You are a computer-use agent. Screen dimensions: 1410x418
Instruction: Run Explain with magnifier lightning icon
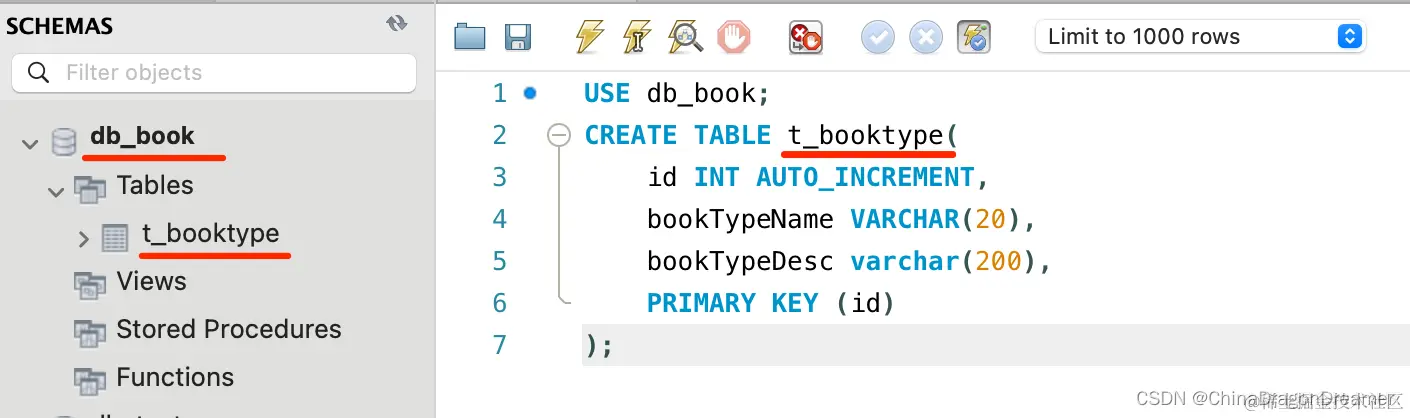tap(685, 38)
